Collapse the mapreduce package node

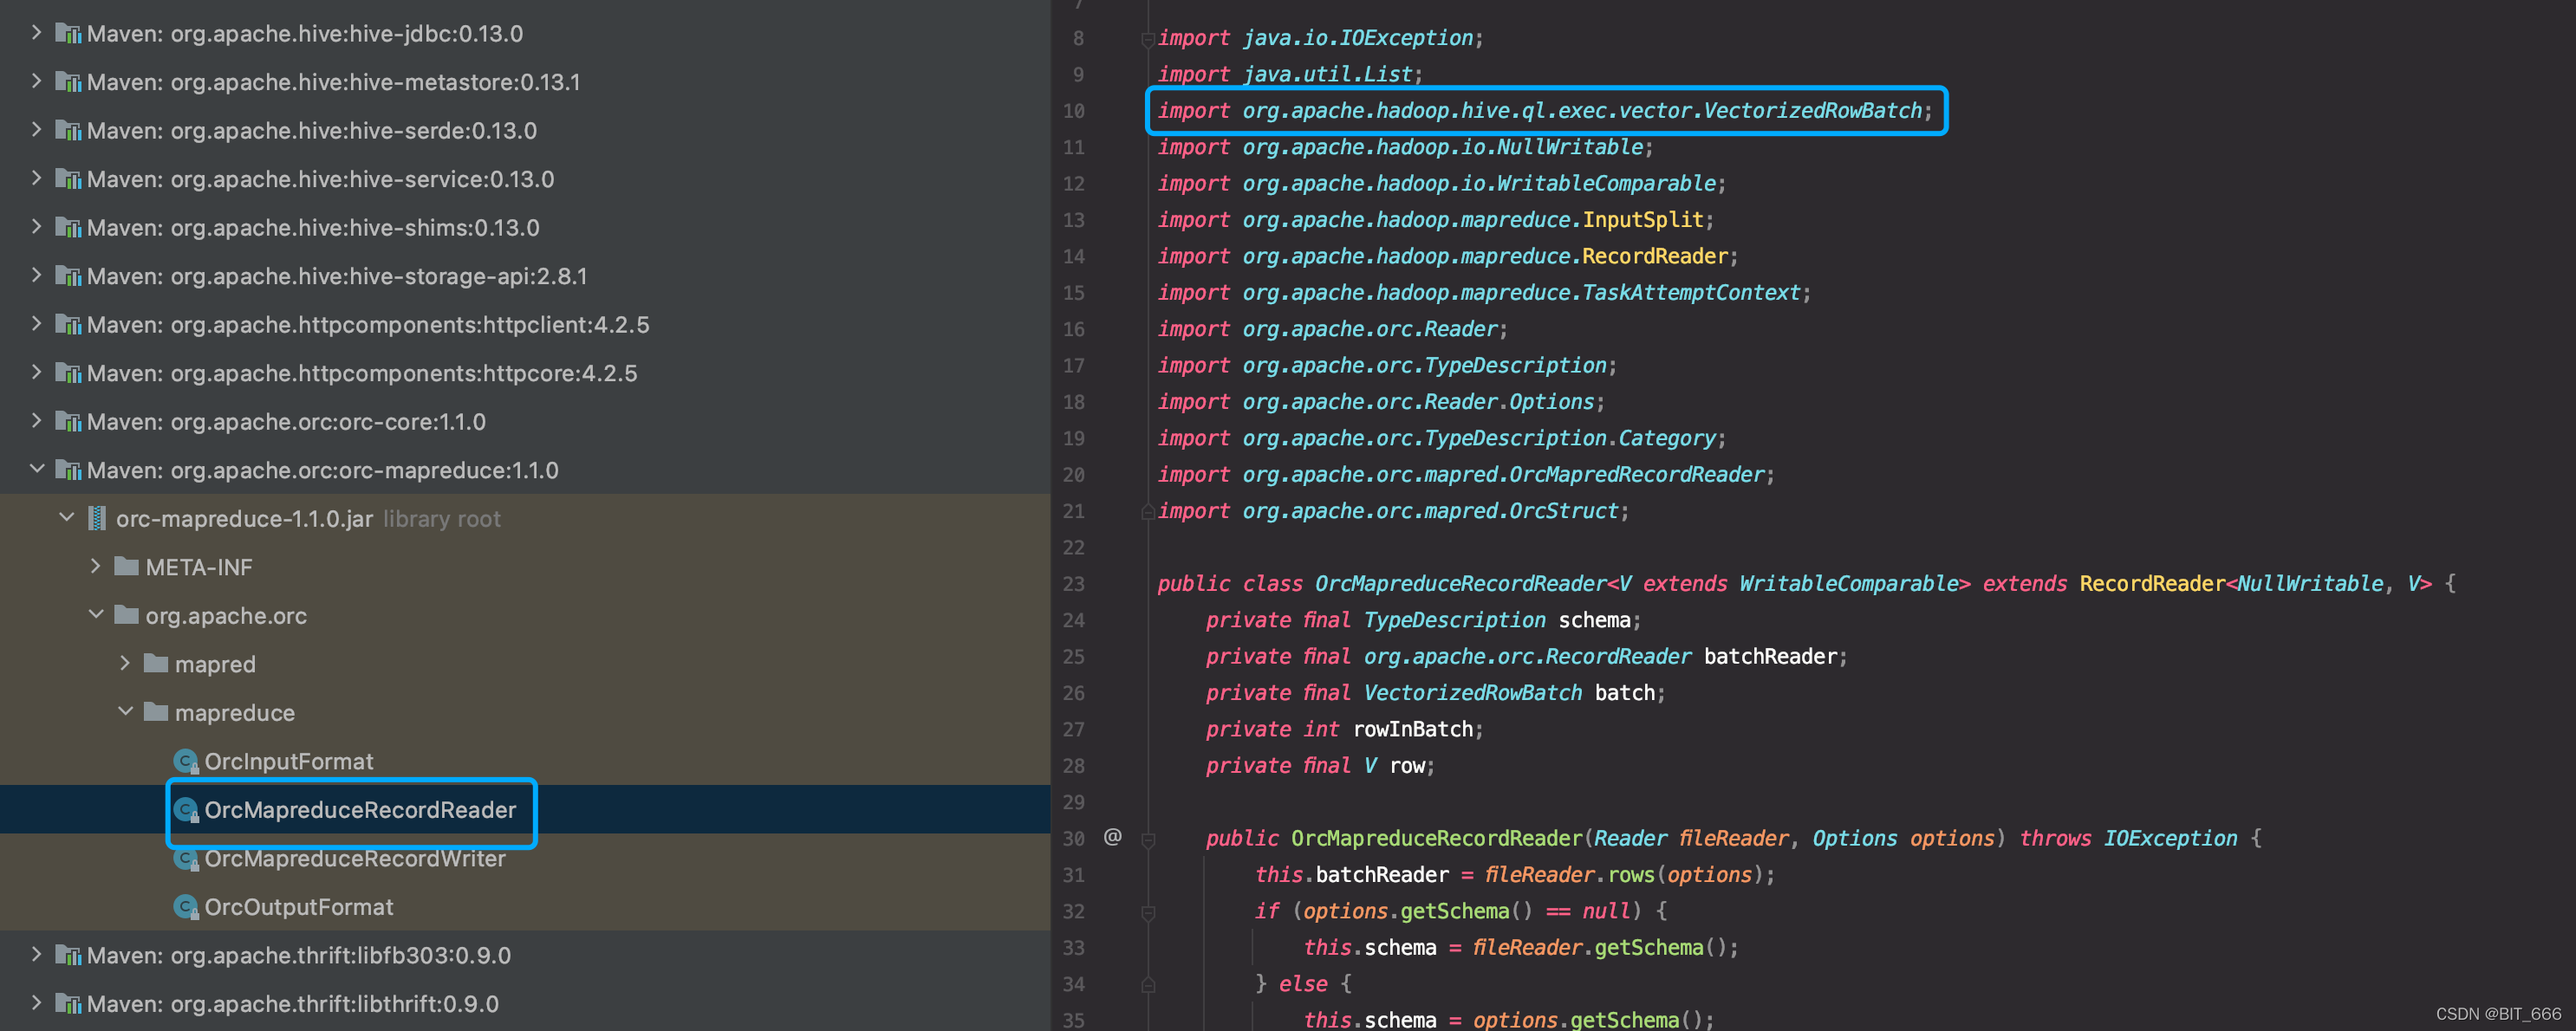(x=125, y=711)
